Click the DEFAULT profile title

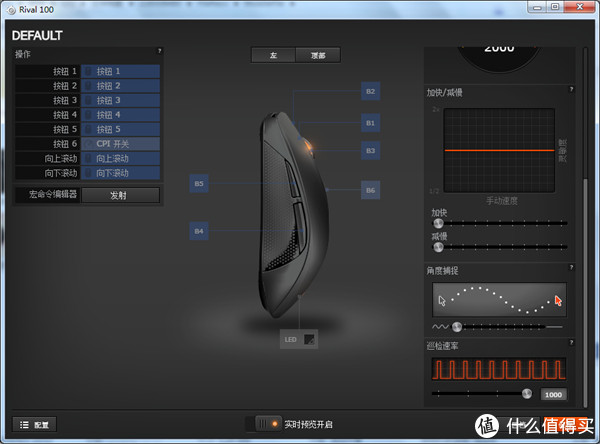point(37,36)
